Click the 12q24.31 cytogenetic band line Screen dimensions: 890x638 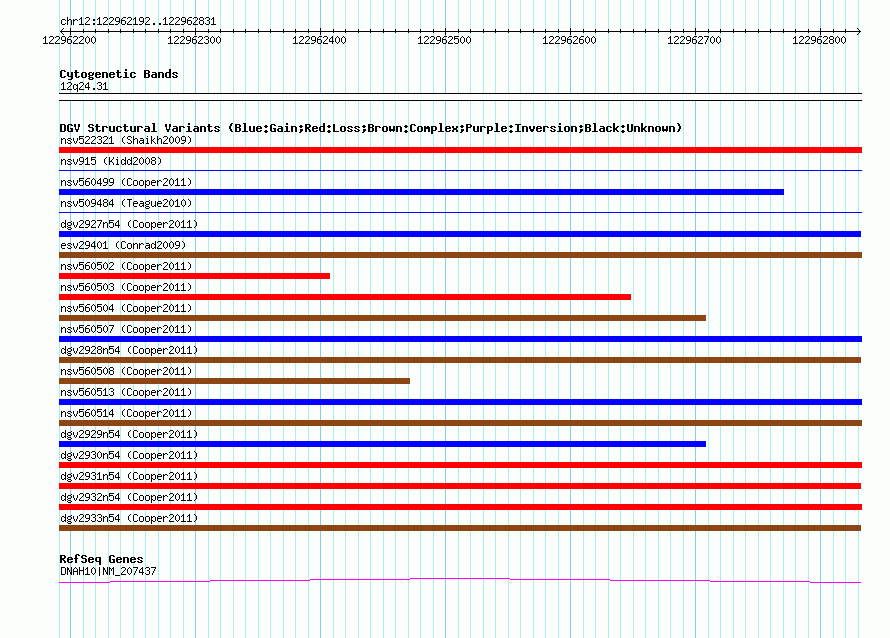[460, 97]
